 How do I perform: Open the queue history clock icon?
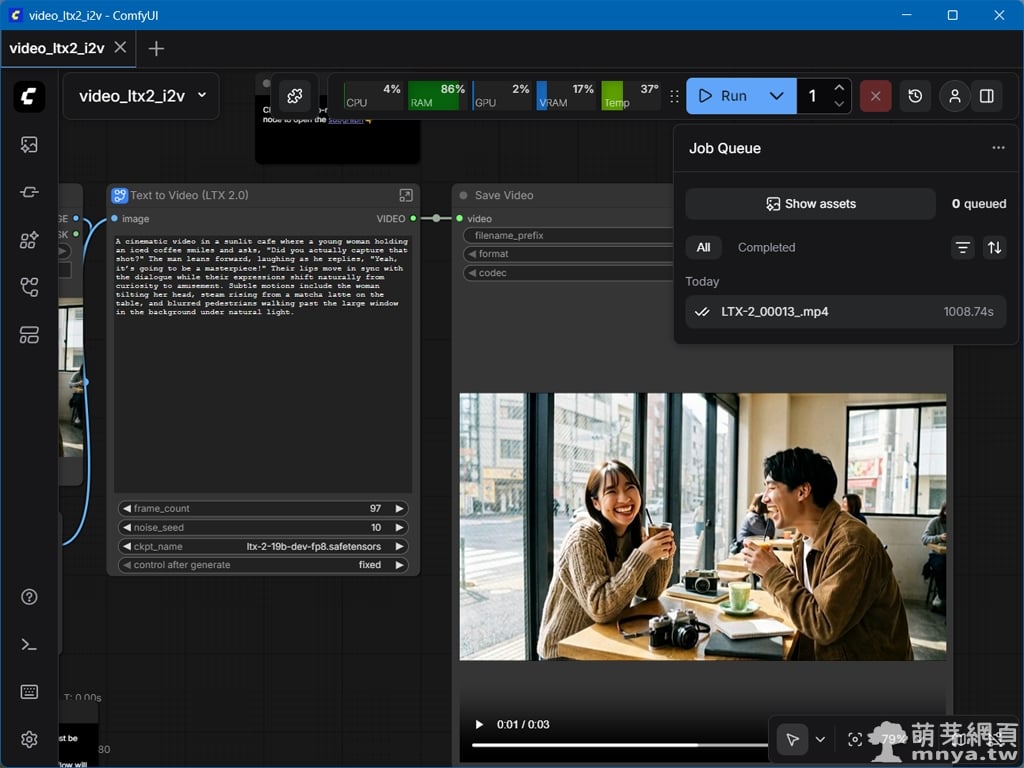click(915, 96)
